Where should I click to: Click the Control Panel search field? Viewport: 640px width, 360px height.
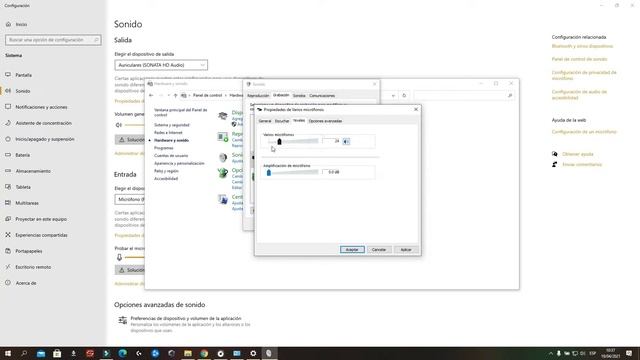coord(463,96)
